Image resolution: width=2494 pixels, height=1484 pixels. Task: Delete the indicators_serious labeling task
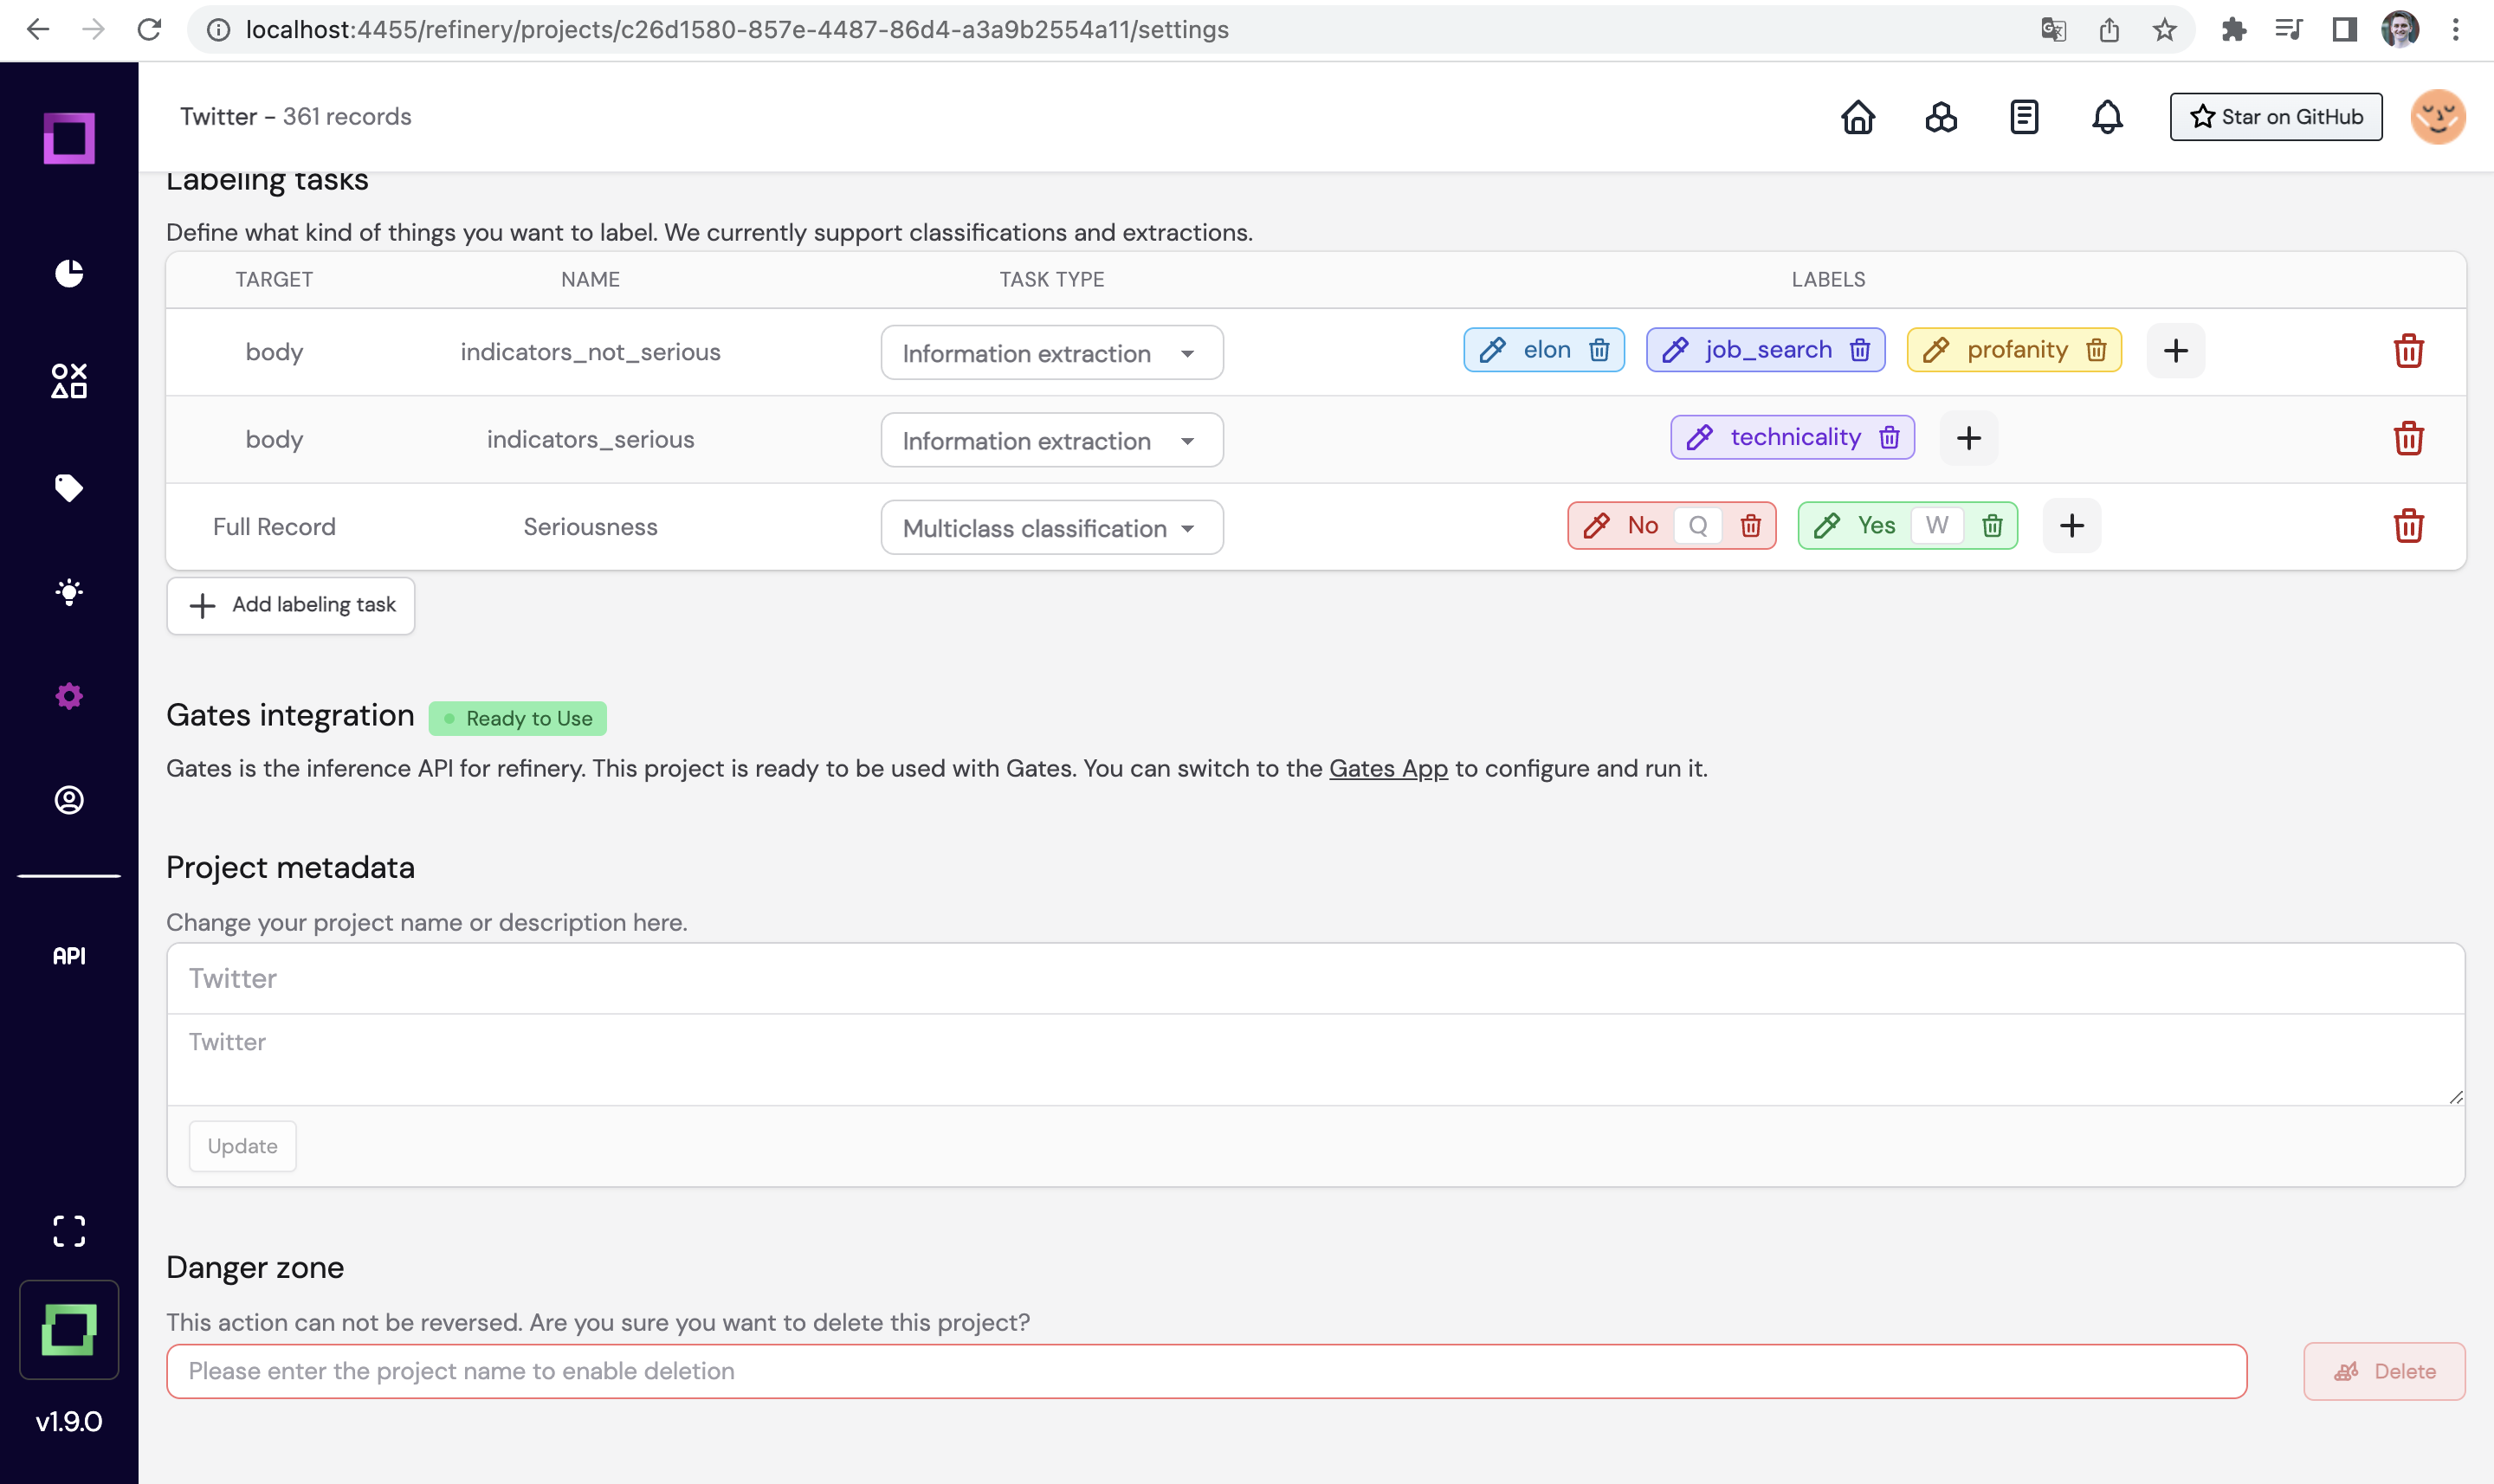(2408, 438)
